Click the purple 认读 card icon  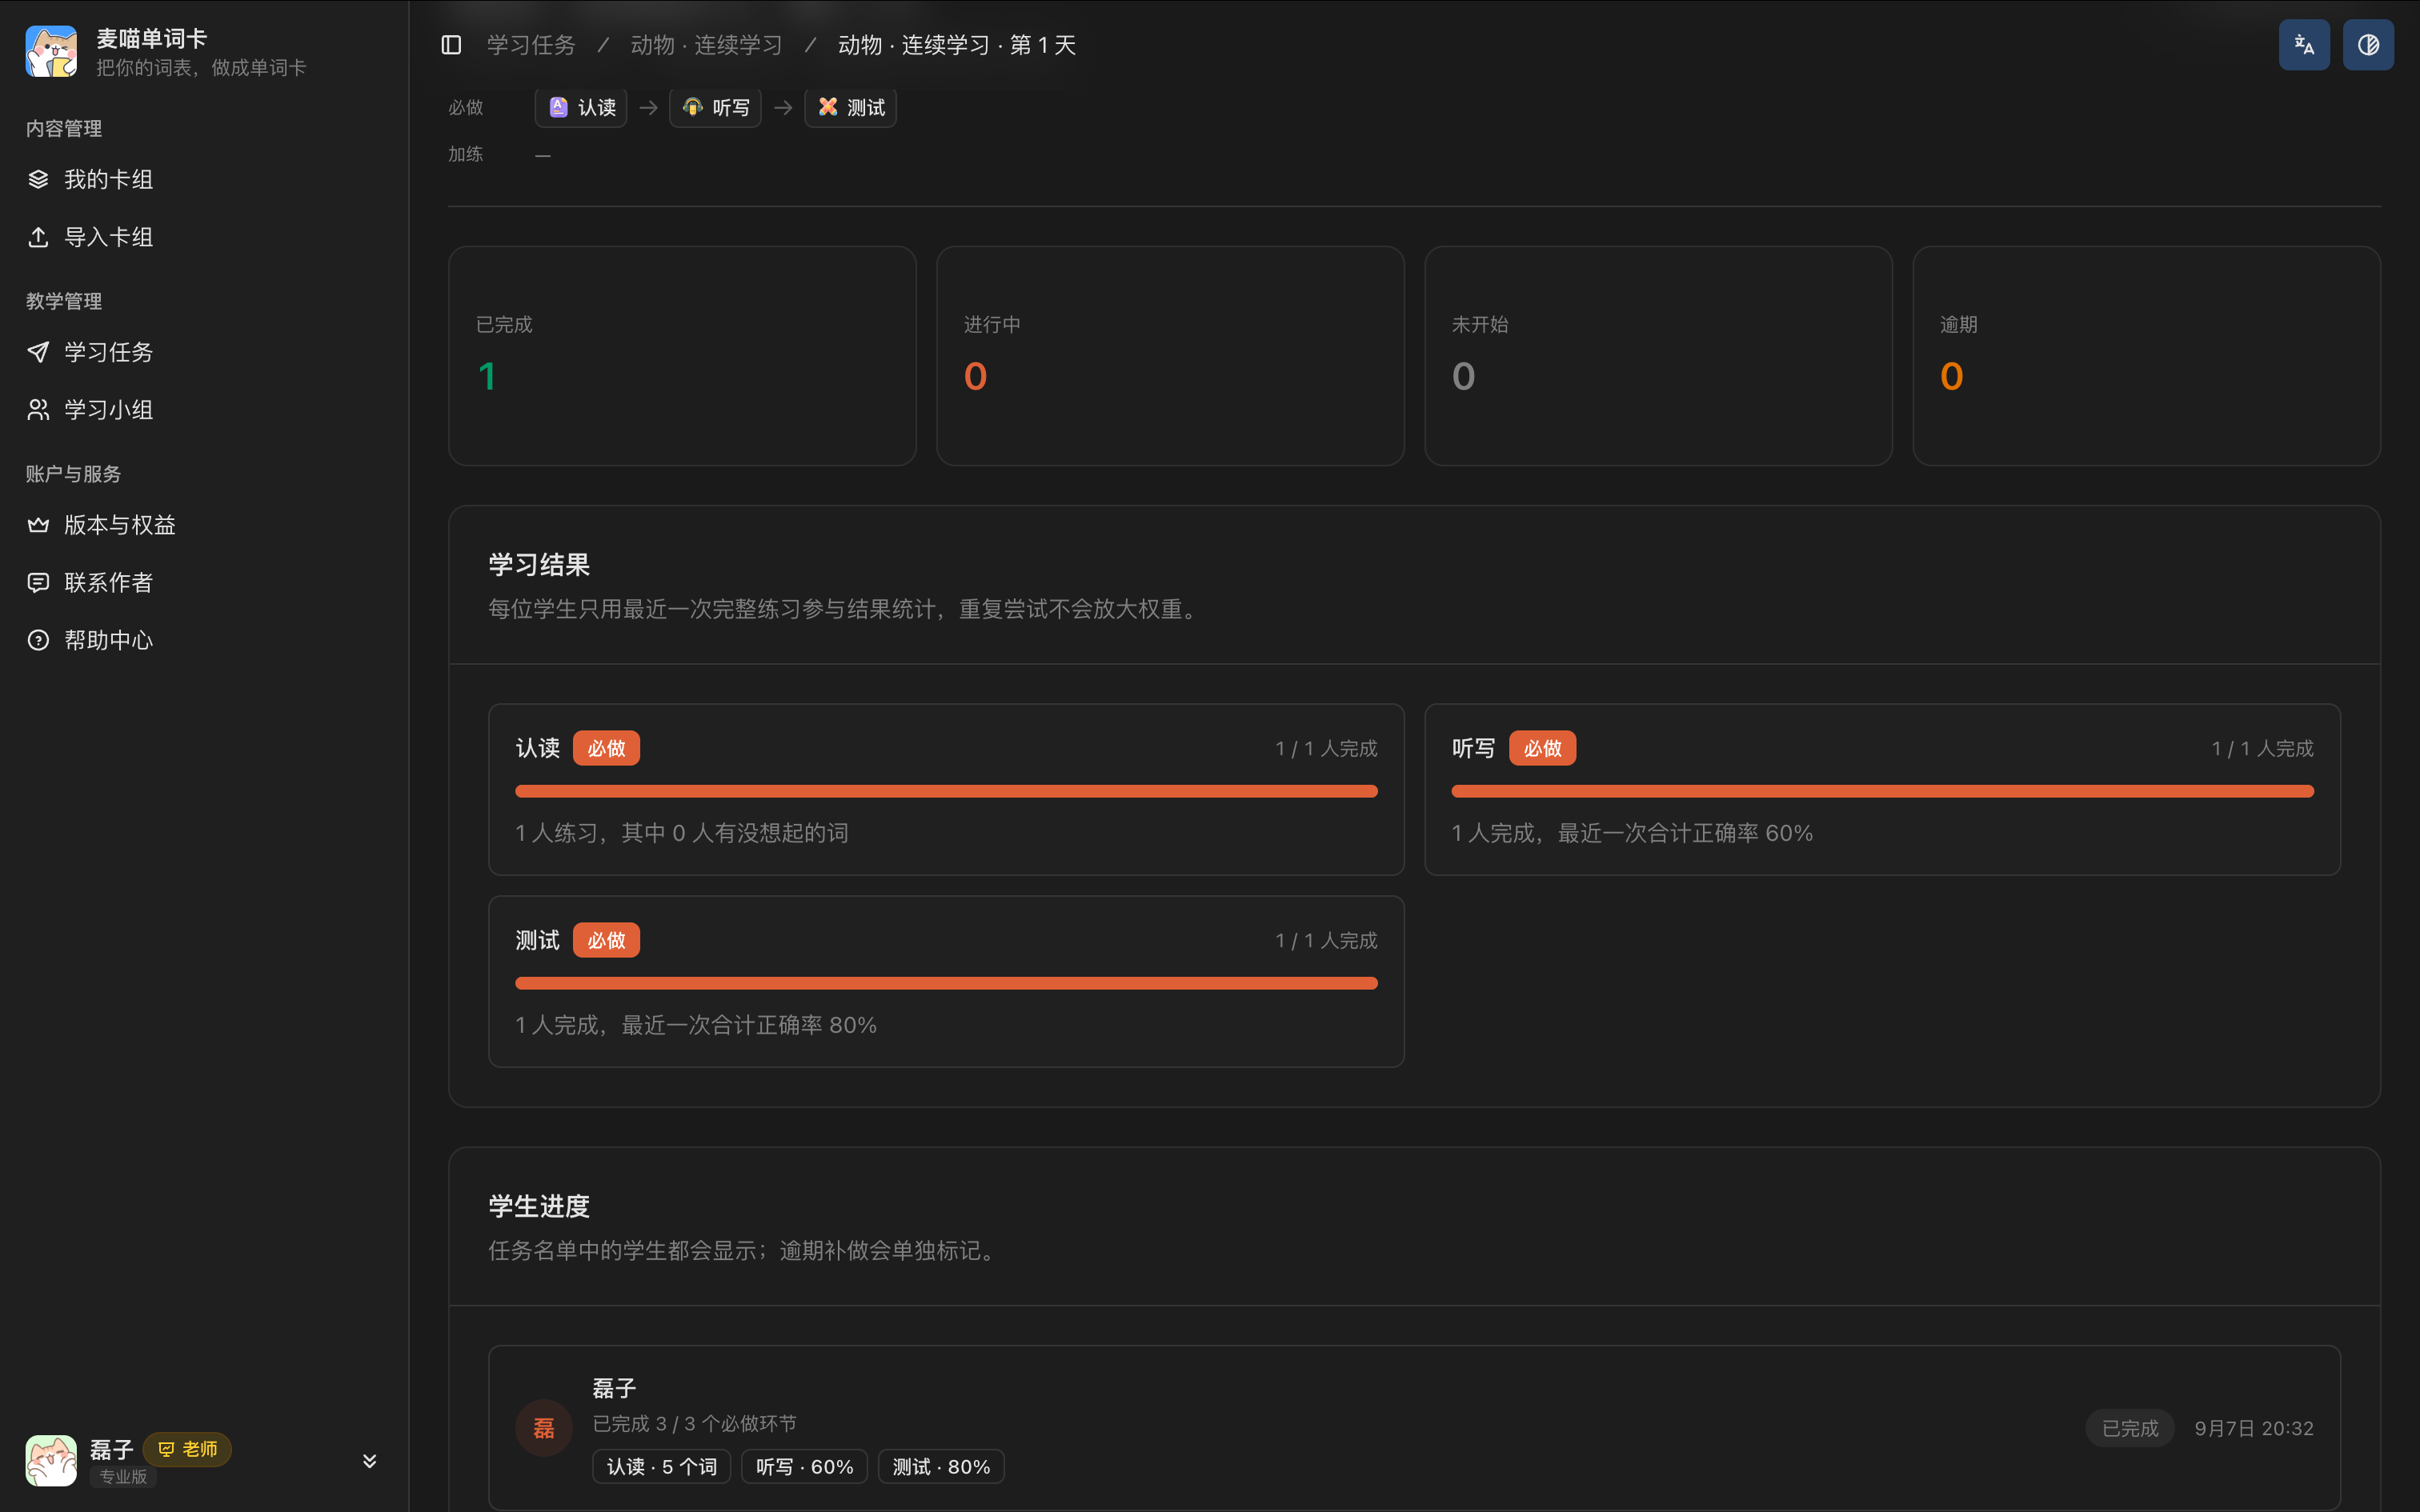point(559,107)
